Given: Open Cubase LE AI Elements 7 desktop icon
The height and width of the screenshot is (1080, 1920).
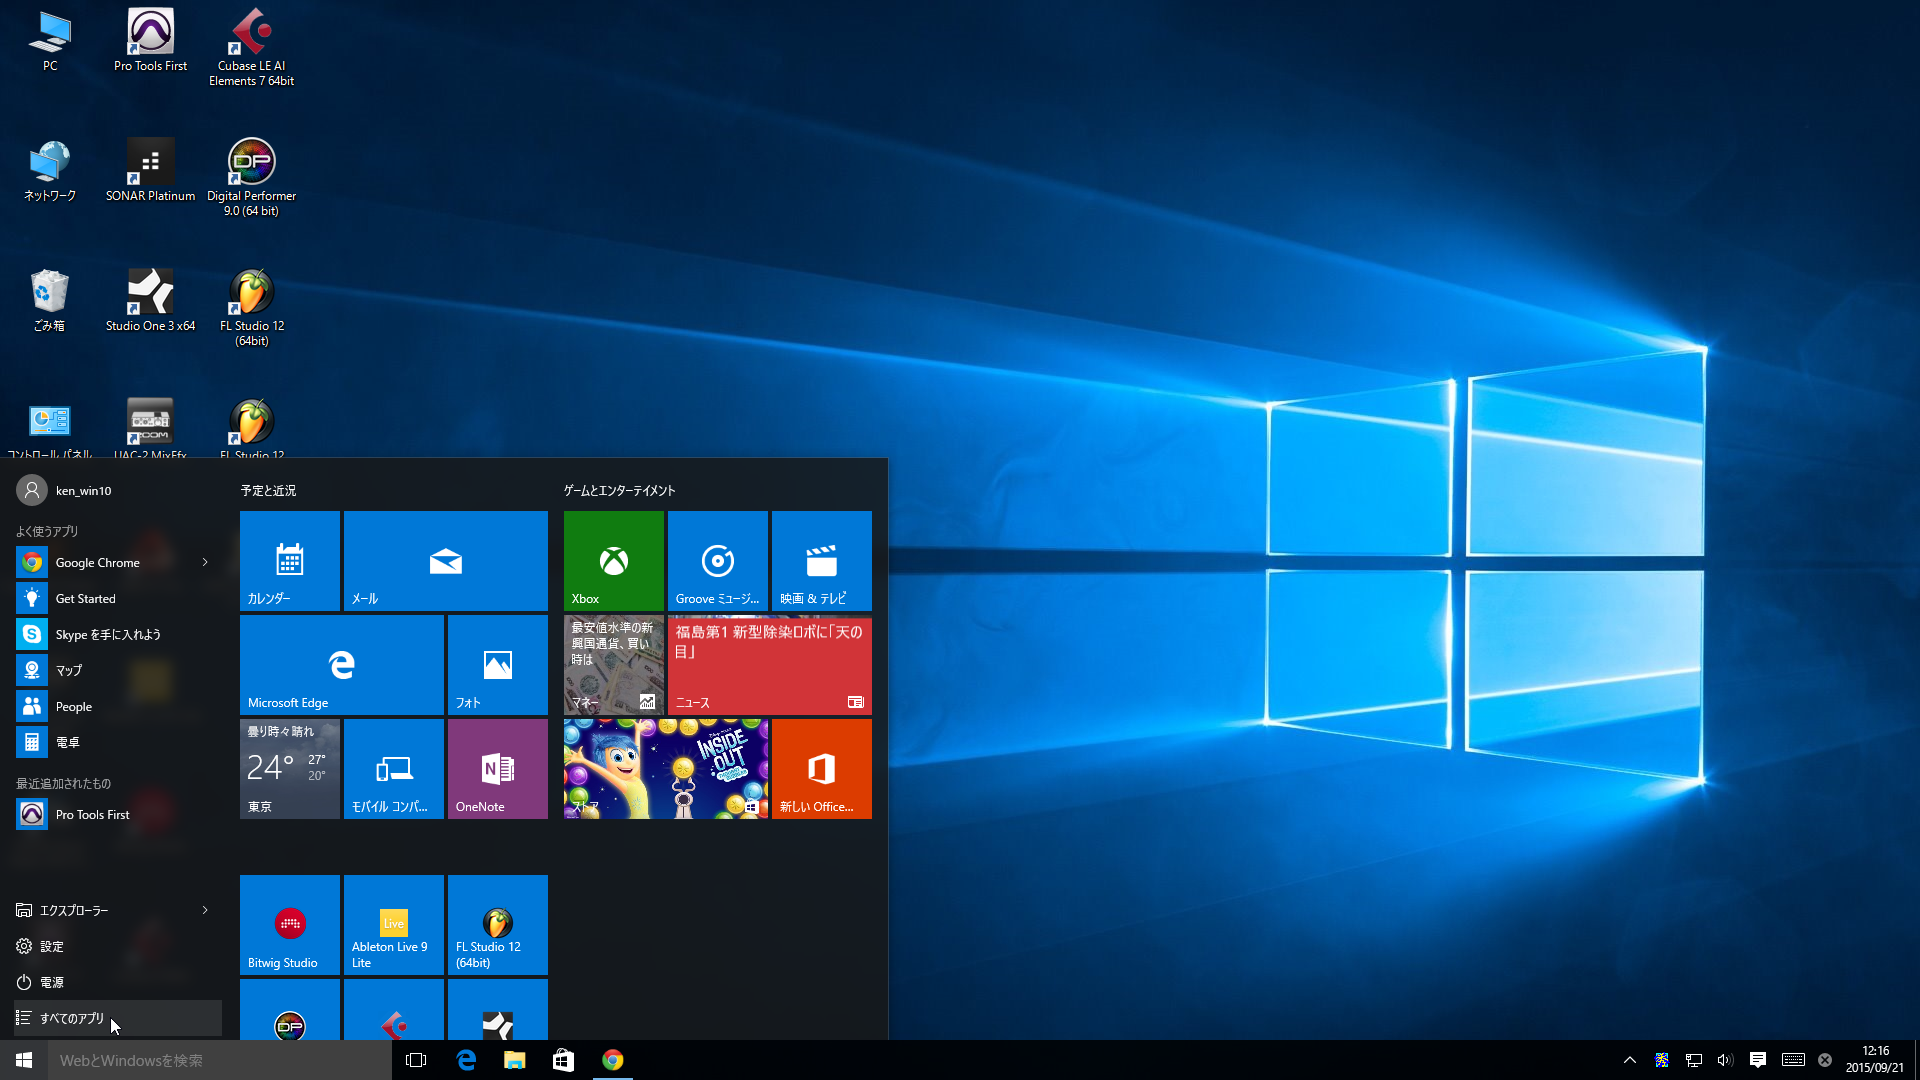Looking at the screenshot, I should point(251,47).
